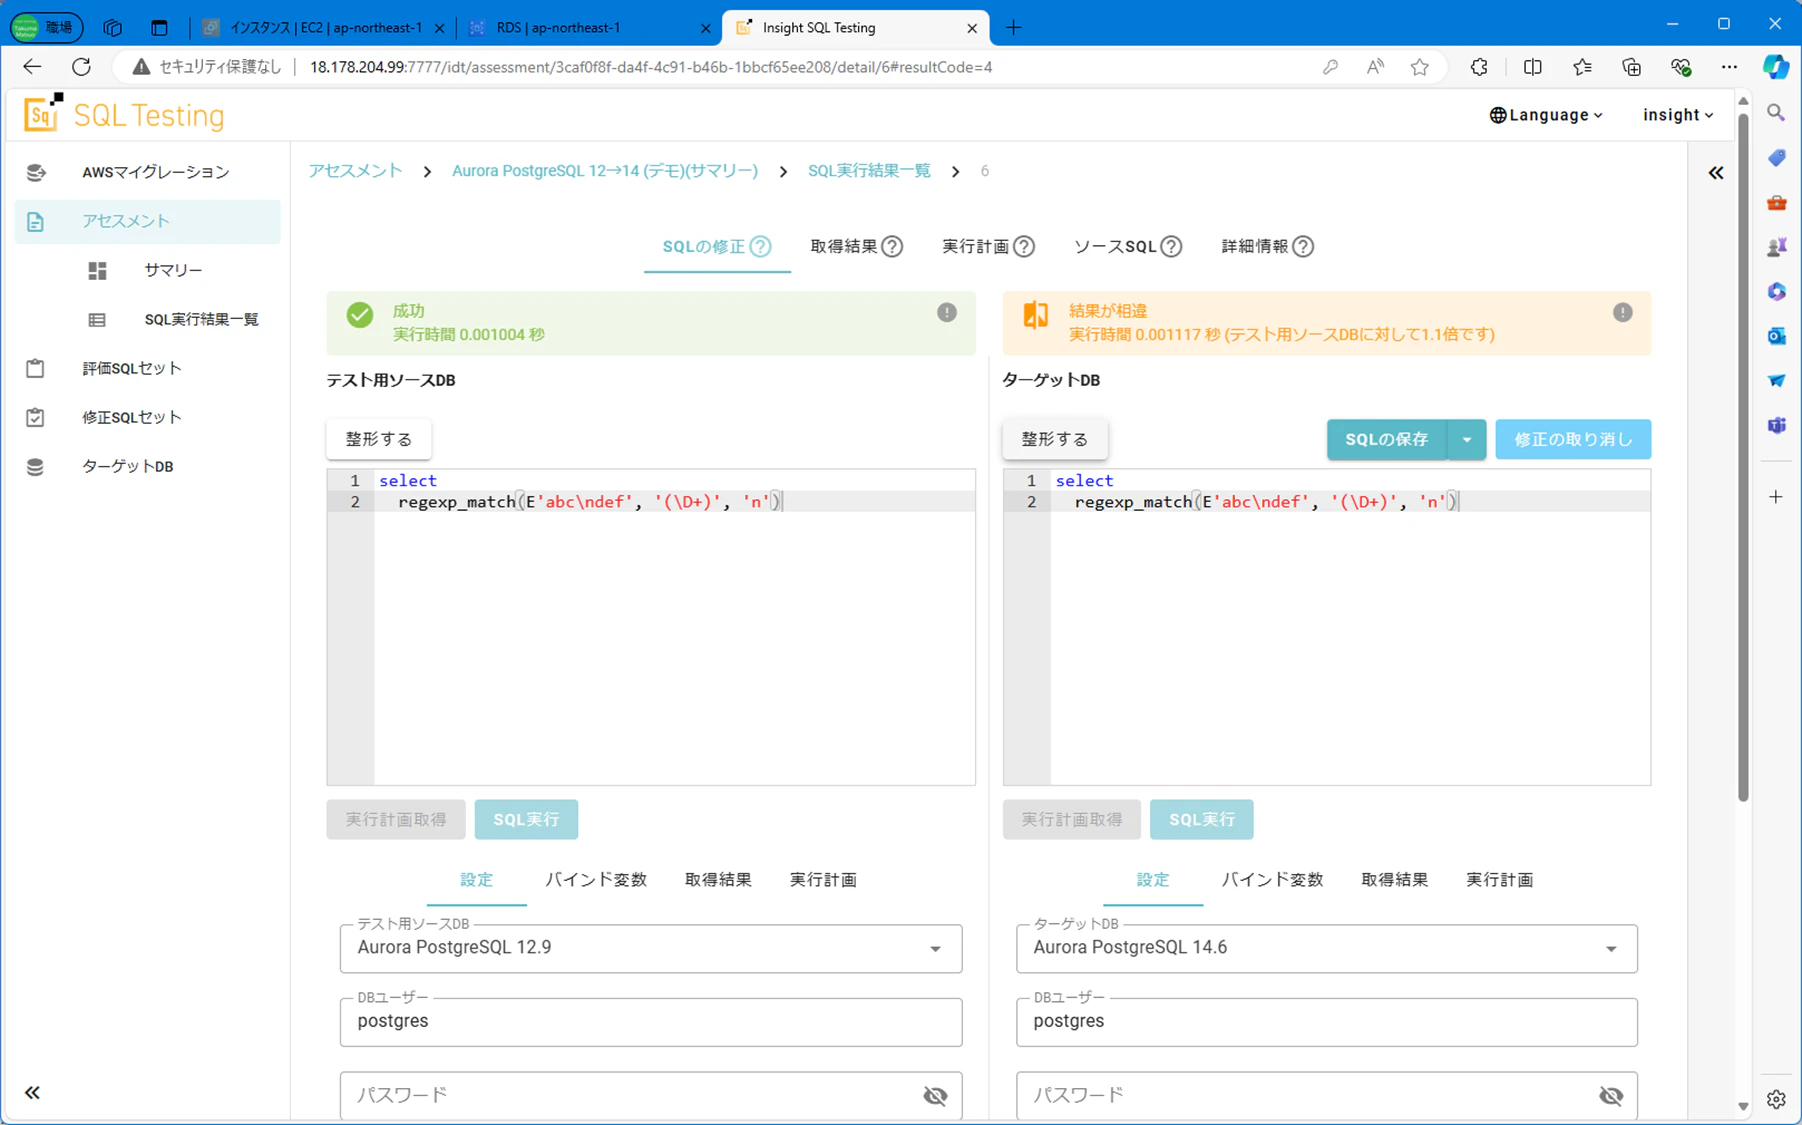Click 実行計画取得 for source DB
The image size is (1802, 1125).
[396, 819]
